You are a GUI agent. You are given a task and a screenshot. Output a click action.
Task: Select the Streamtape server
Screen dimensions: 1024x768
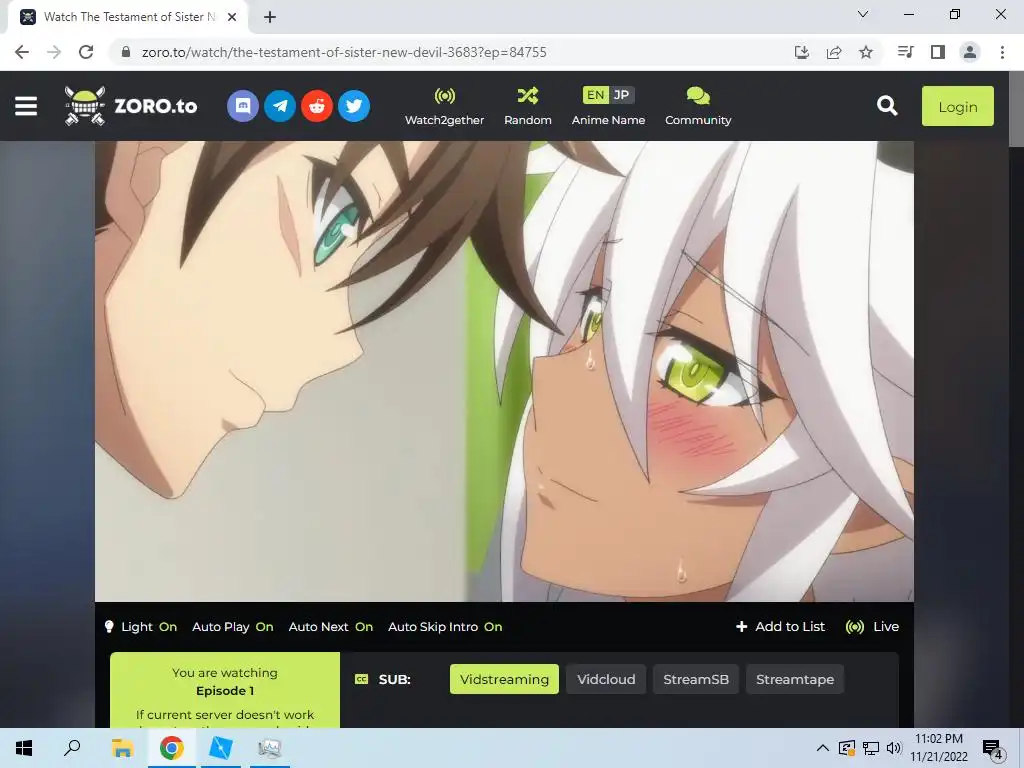[x=795, y=679]
